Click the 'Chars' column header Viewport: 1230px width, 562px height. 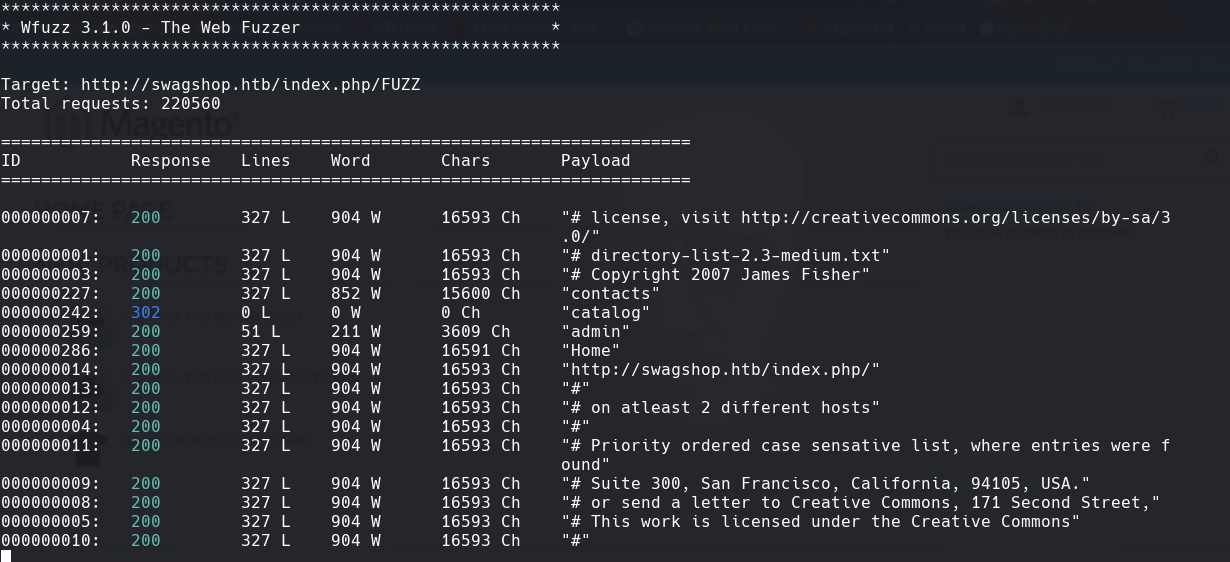[466, 160]
